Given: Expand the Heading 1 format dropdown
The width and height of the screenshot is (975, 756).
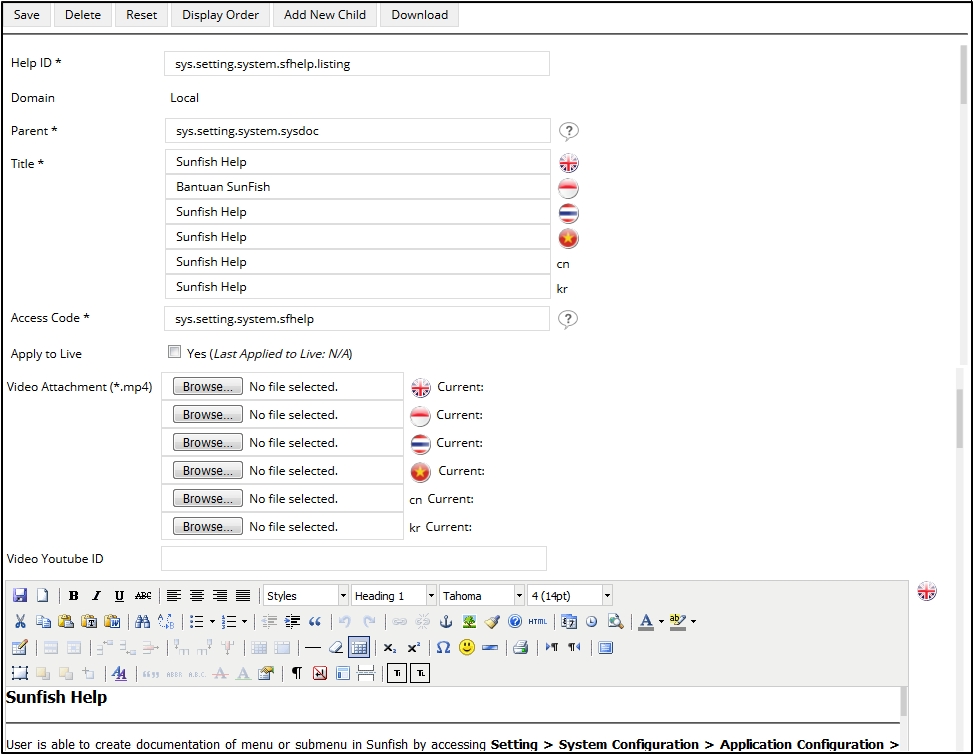Looking at the screenshot, I should [x=394, y=596].
